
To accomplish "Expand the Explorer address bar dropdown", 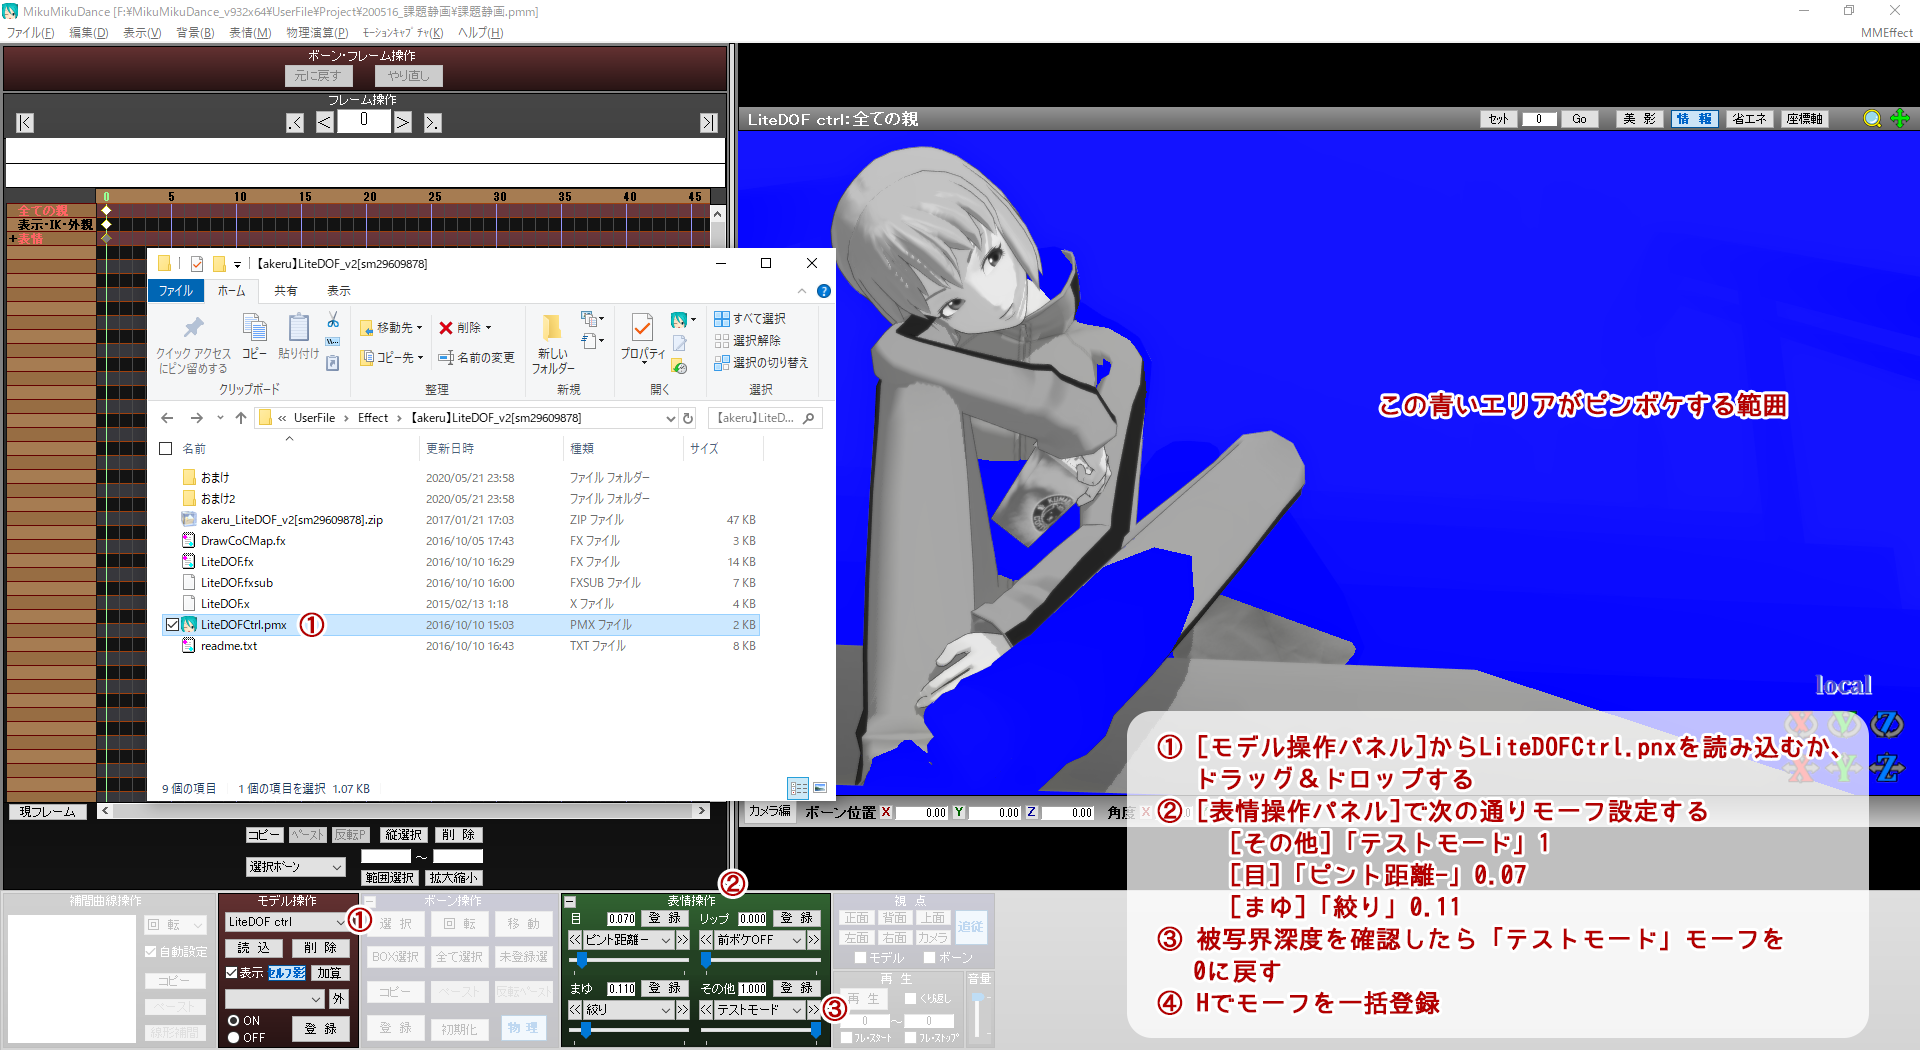I will tap(671, 418).
